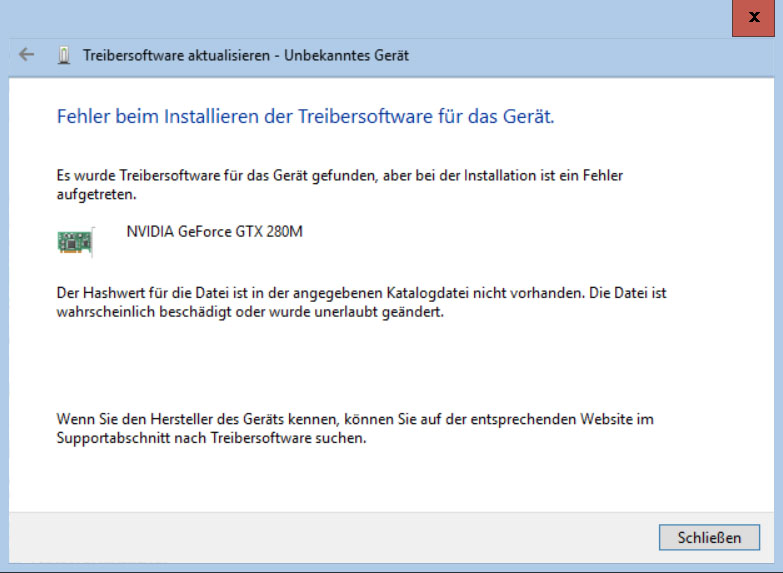
Task: Click 'Unbekanntes Gerät' in the title
Action: tap(346, 55)
